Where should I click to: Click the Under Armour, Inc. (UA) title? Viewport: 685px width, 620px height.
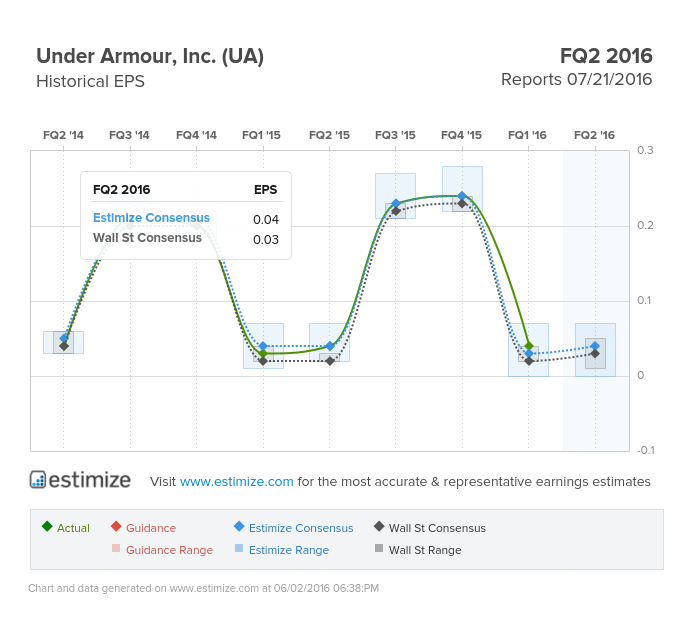pyautogui.click(x=150, y=56)
